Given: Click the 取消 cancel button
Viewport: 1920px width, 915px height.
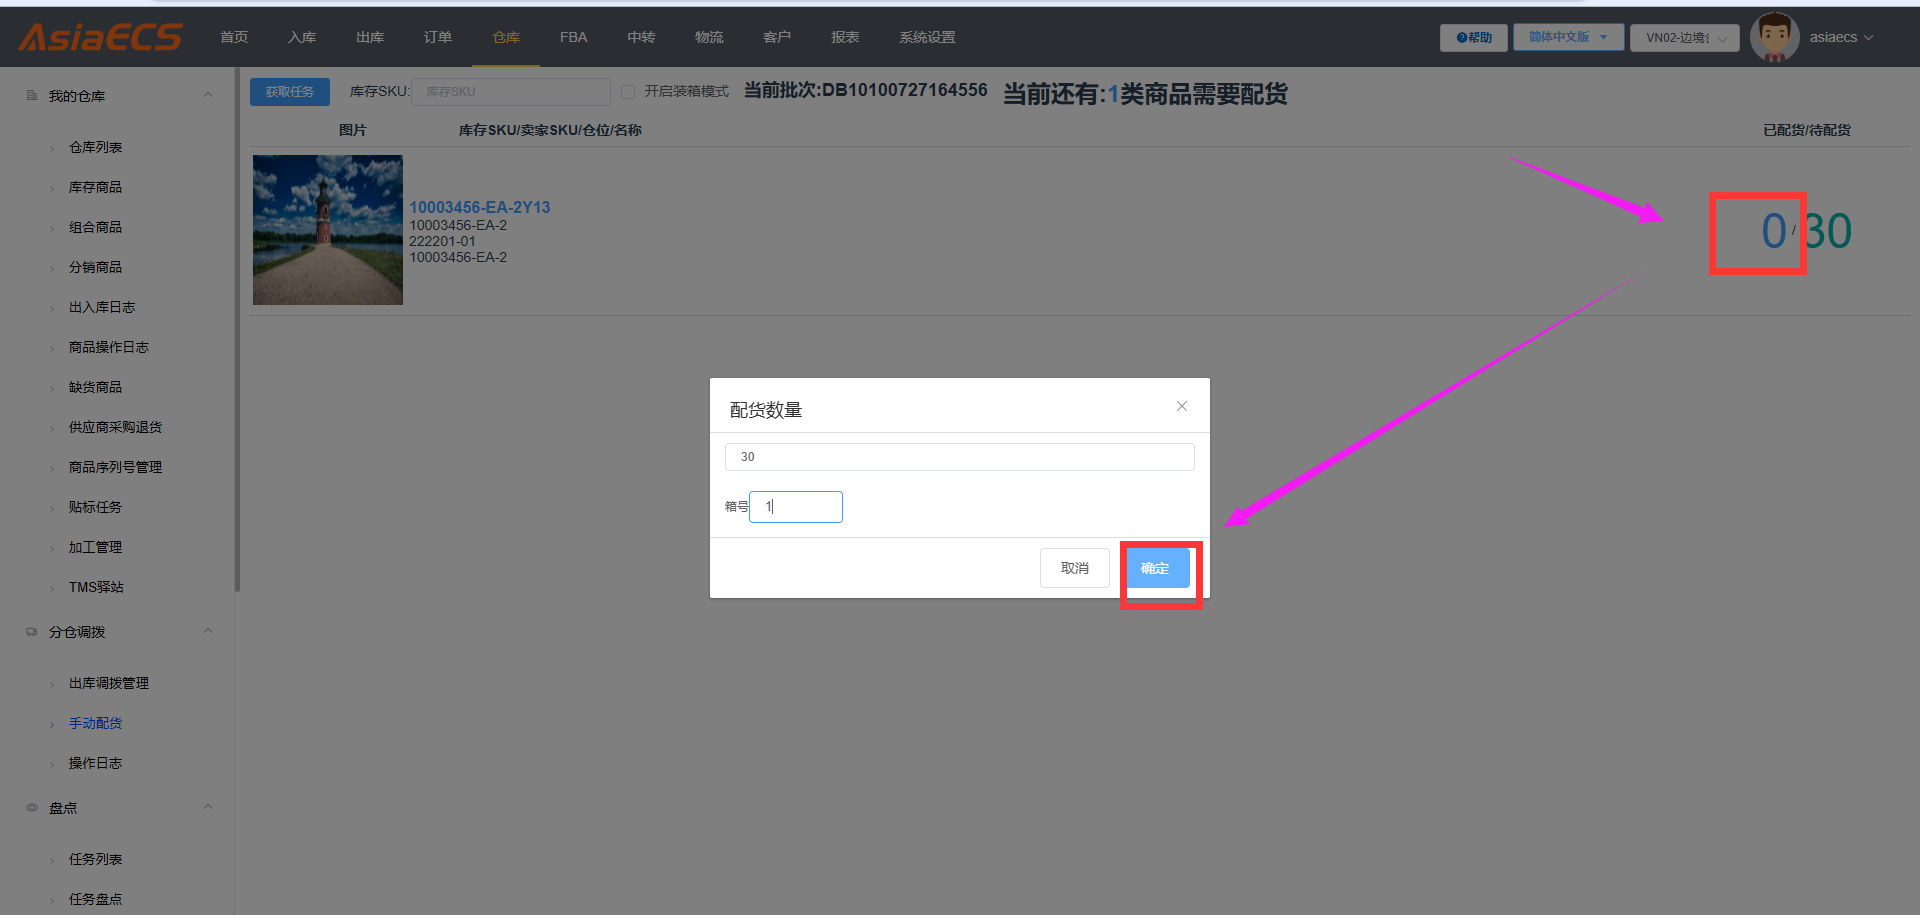Looking at the screenshot, I should 1075,568.
